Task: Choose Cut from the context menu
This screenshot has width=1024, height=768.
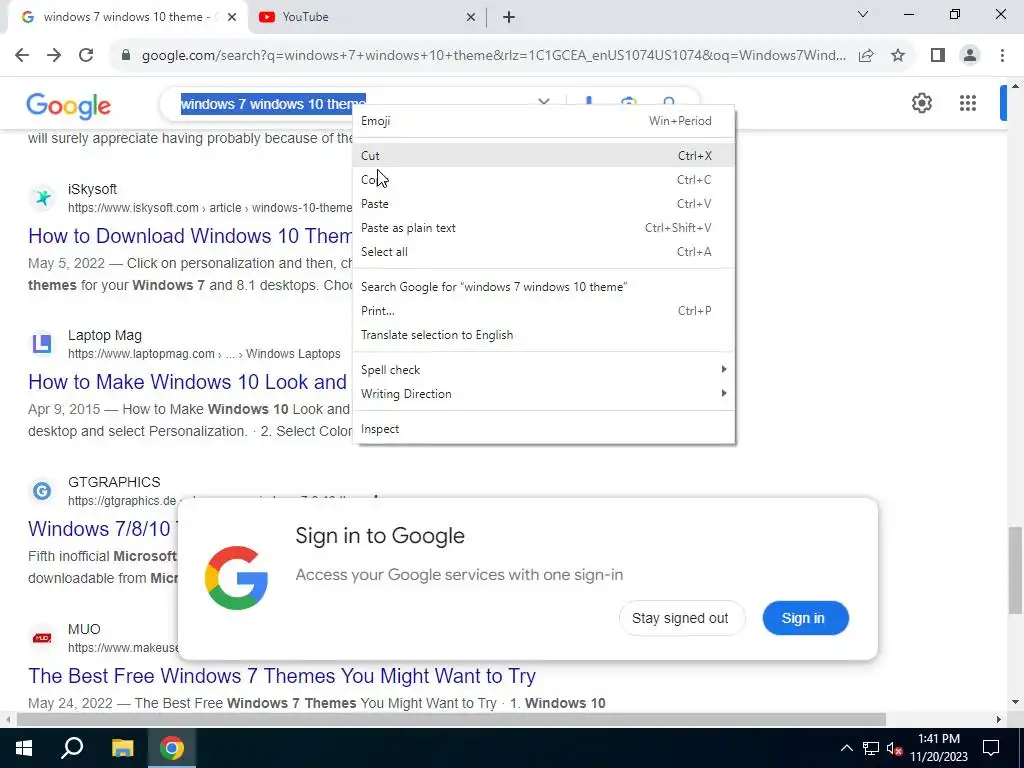Action: tap(543, 155)
